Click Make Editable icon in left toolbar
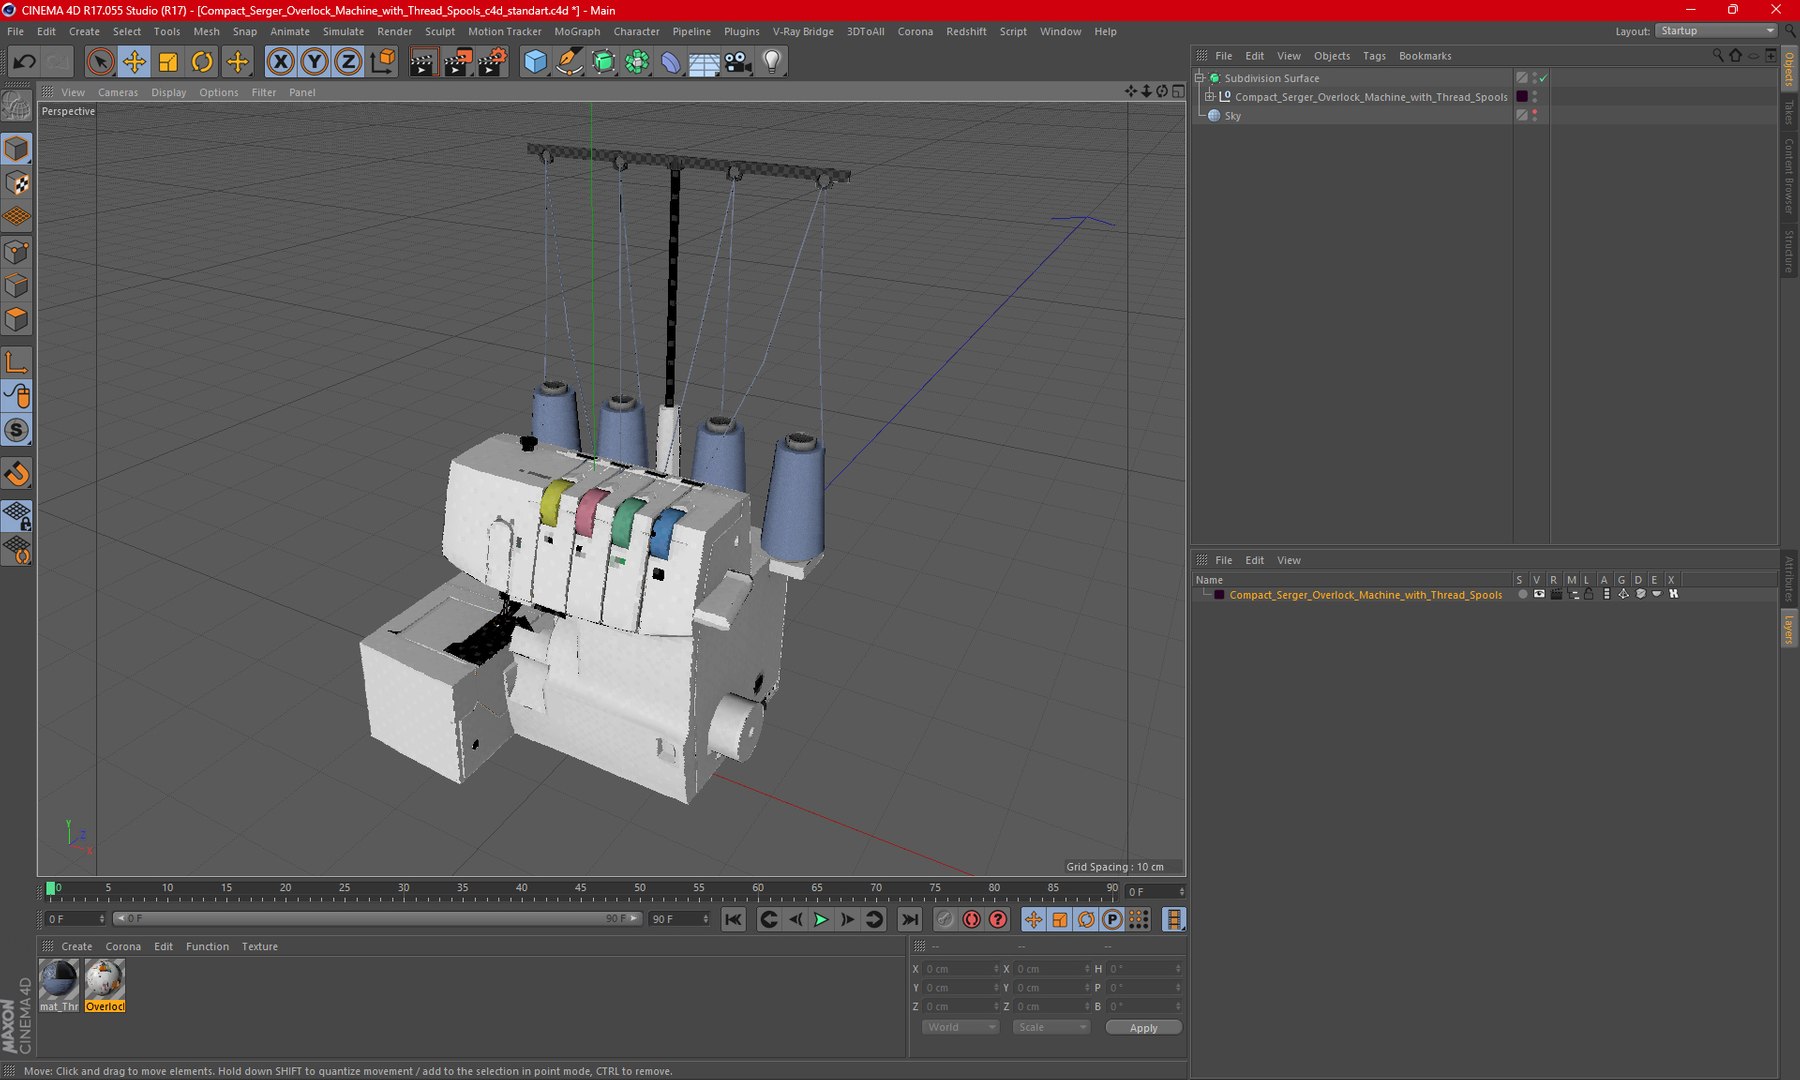The image size is (1800, 1080). click(17, 104)
